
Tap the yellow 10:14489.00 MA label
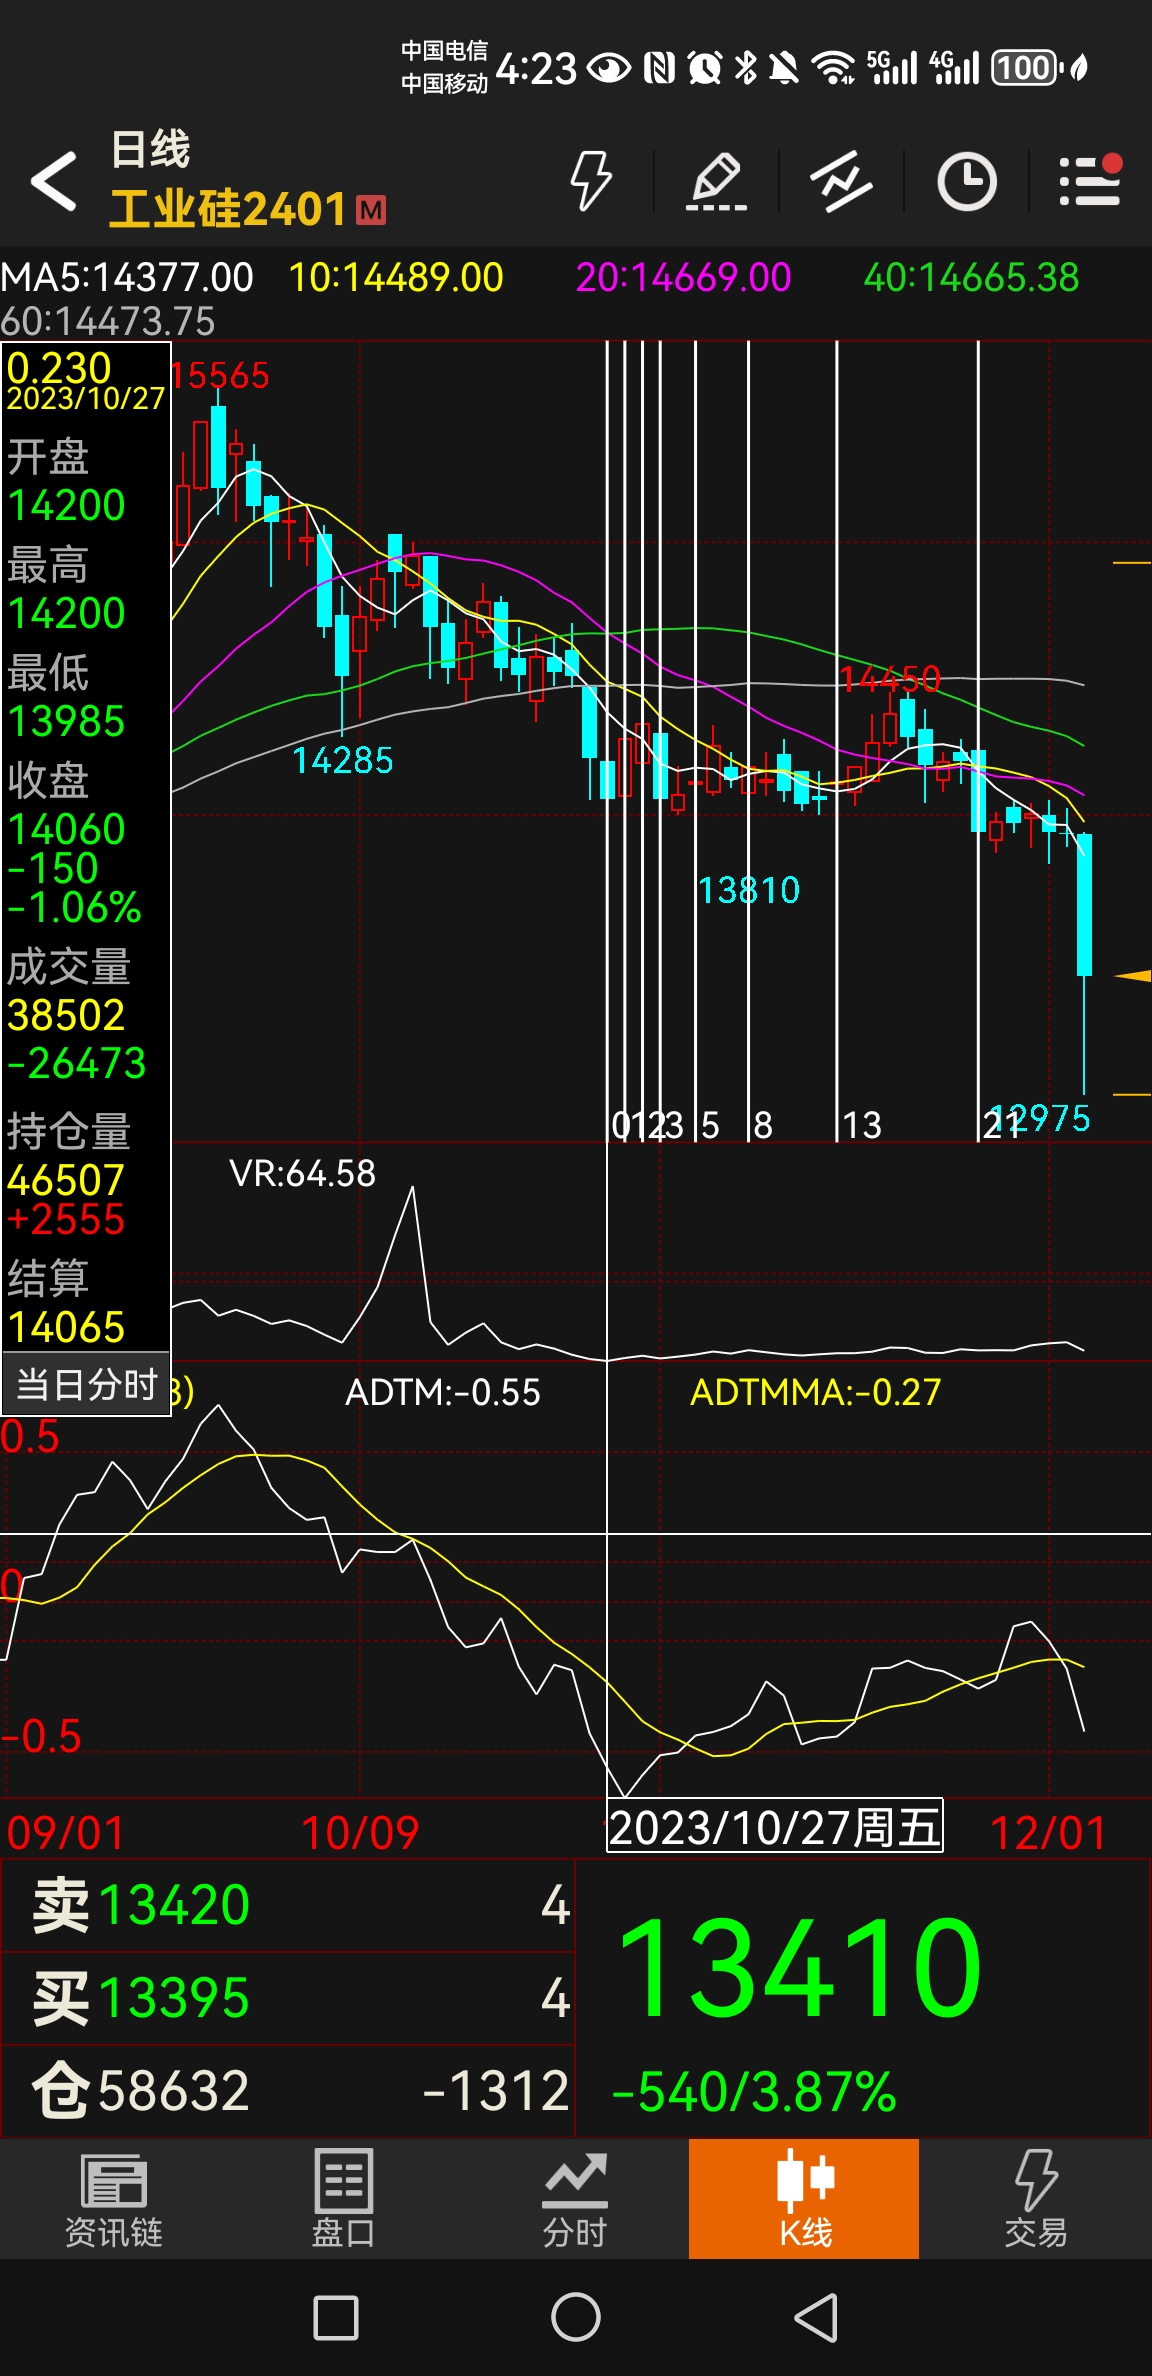pyautogui.click(x=396, y=277)
